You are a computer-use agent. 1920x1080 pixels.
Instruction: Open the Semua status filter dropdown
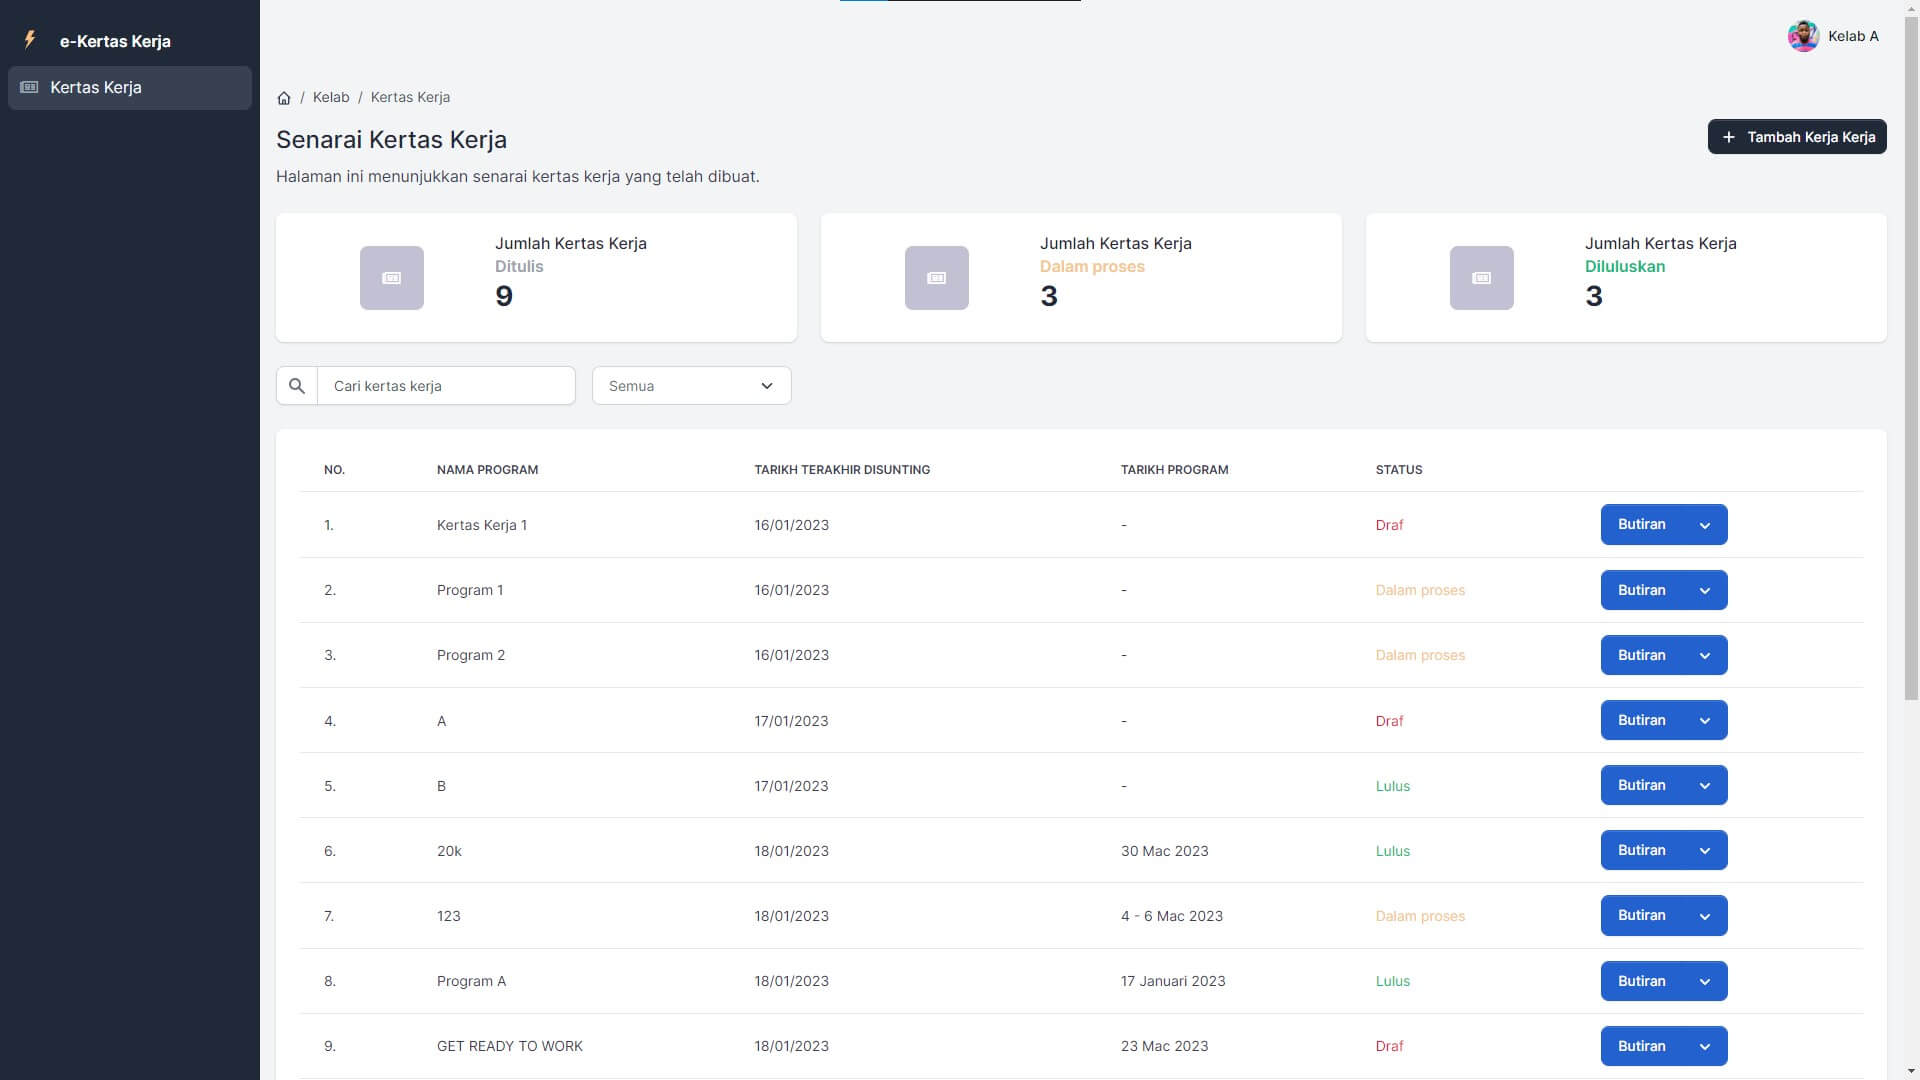691,386
